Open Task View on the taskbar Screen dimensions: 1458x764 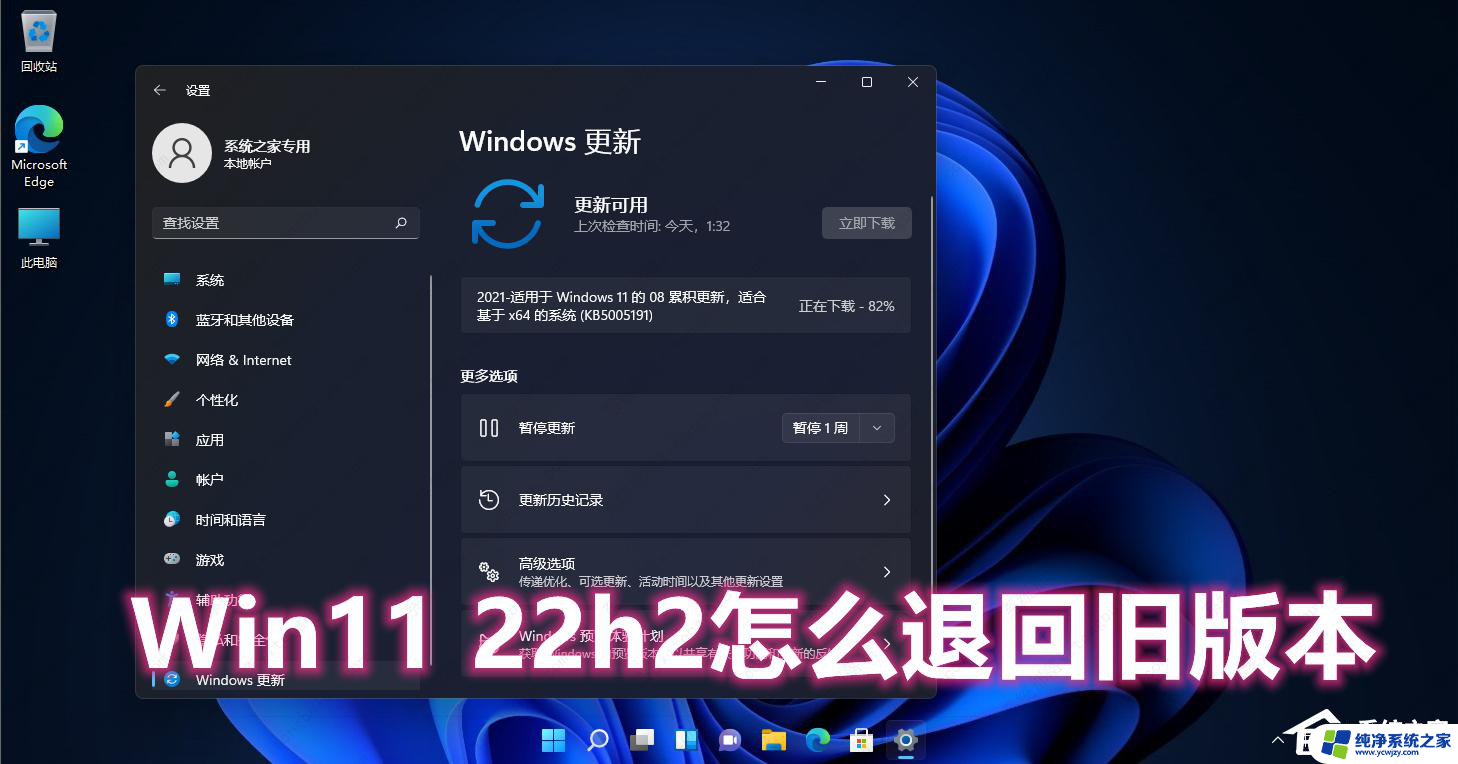click(642, 740)
